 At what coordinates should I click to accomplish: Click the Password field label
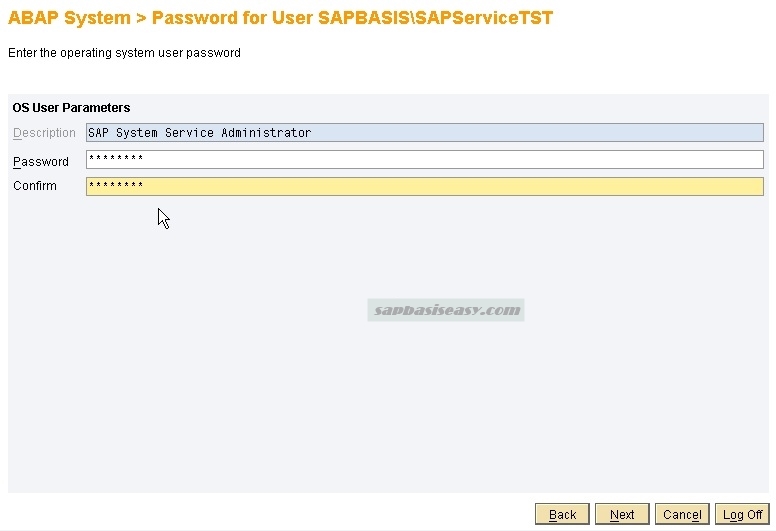[x=41, y=162]
